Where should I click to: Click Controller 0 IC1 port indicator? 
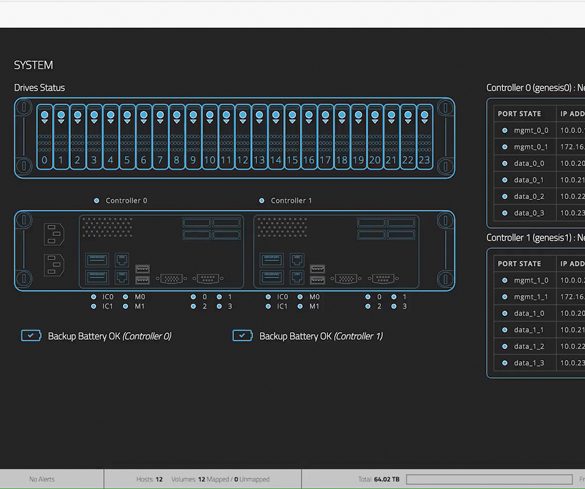pos(93,306)
